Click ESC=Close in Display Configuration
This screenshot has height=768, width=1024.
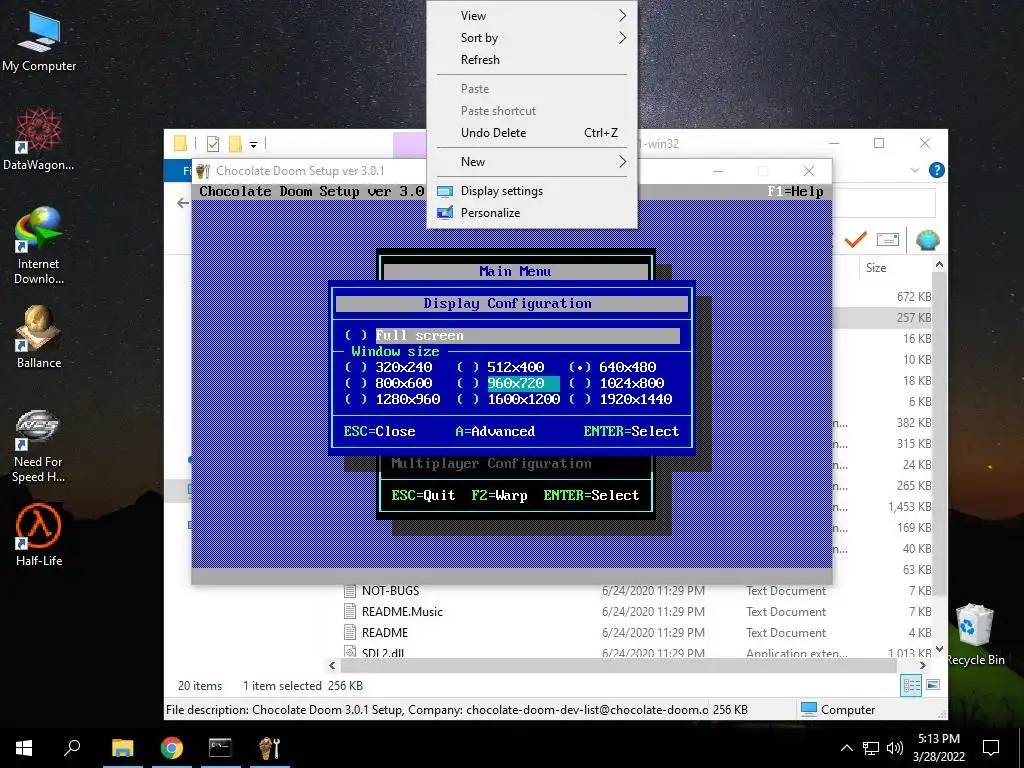click(x=379, y=432)
